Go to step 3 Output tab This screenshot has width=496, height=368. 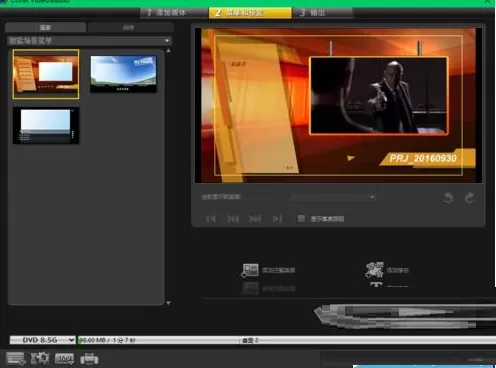(323, 13)
